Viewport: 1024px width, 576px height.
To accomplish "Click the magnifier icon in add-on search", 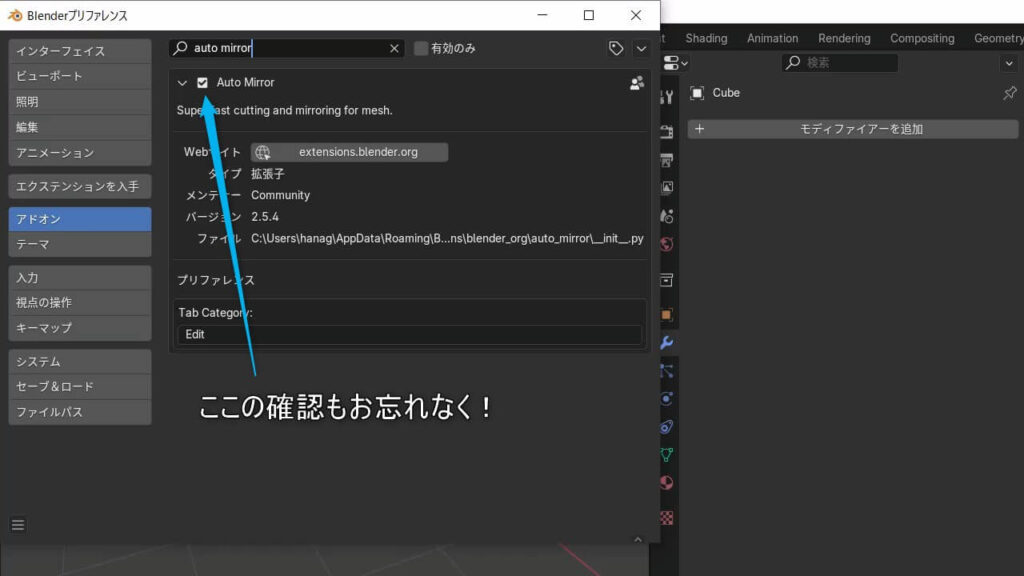I will [x=180, y=48].
